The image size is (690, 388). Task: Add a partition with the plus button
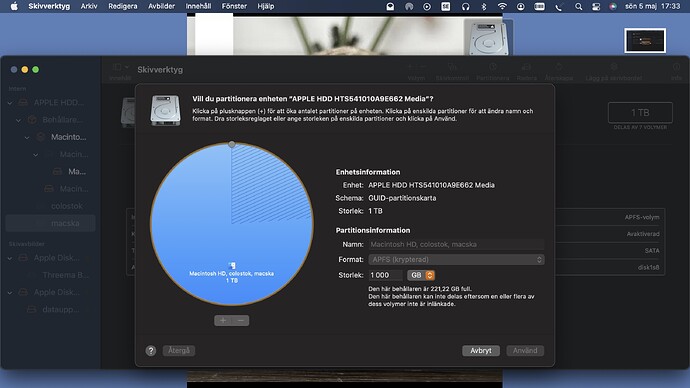[x=223, y=321]
